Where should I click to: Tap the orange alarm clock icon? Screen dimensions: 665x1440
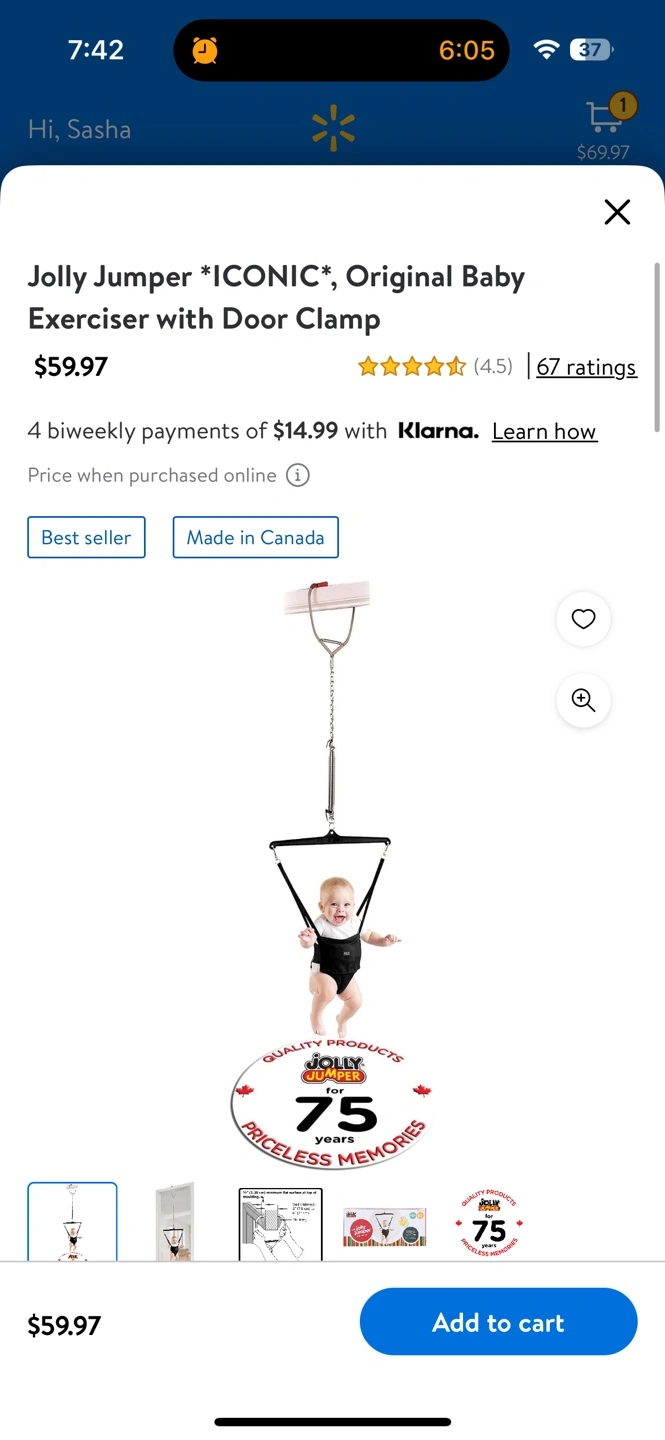(x=205, y=50)
